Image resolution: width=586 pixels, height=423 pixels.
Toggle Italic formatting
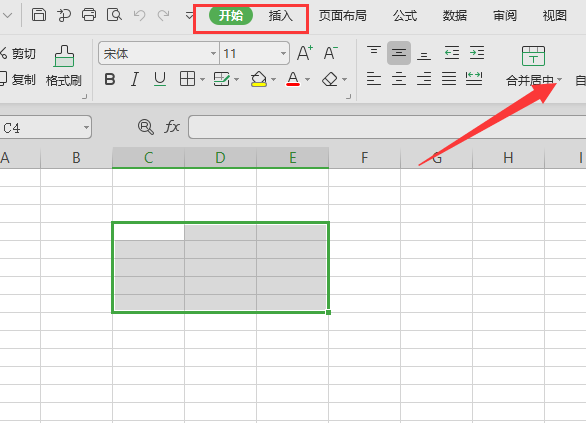click(135, 79)
